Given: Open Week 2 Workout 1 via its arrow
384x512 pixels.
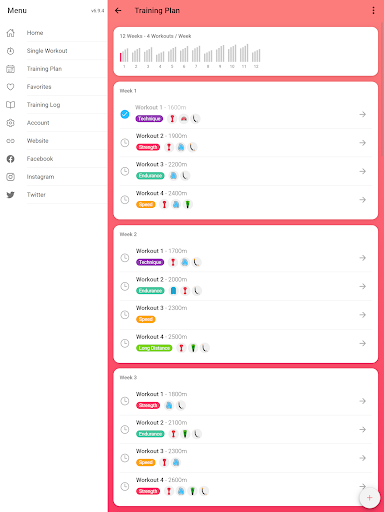Looking at the screenshot, I should tap(363, 258).
